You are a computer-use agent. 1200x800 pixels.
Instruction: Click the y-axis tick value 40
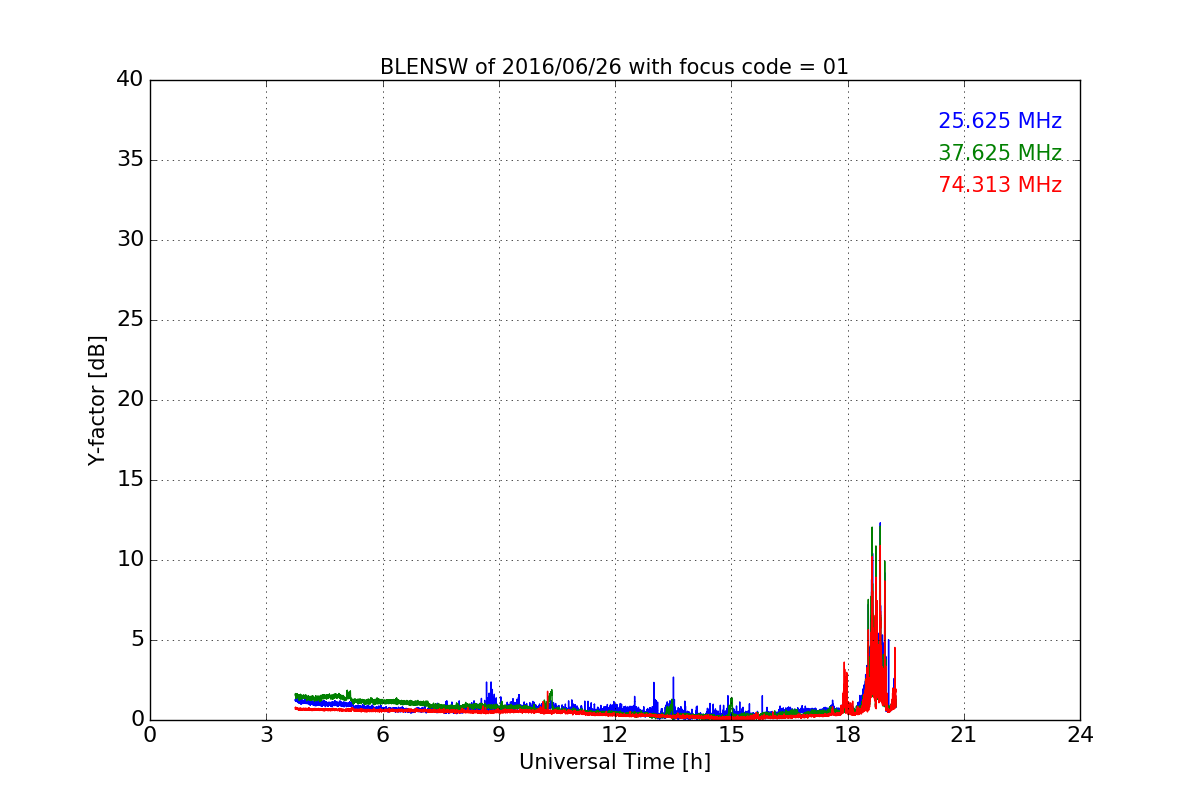130,79
